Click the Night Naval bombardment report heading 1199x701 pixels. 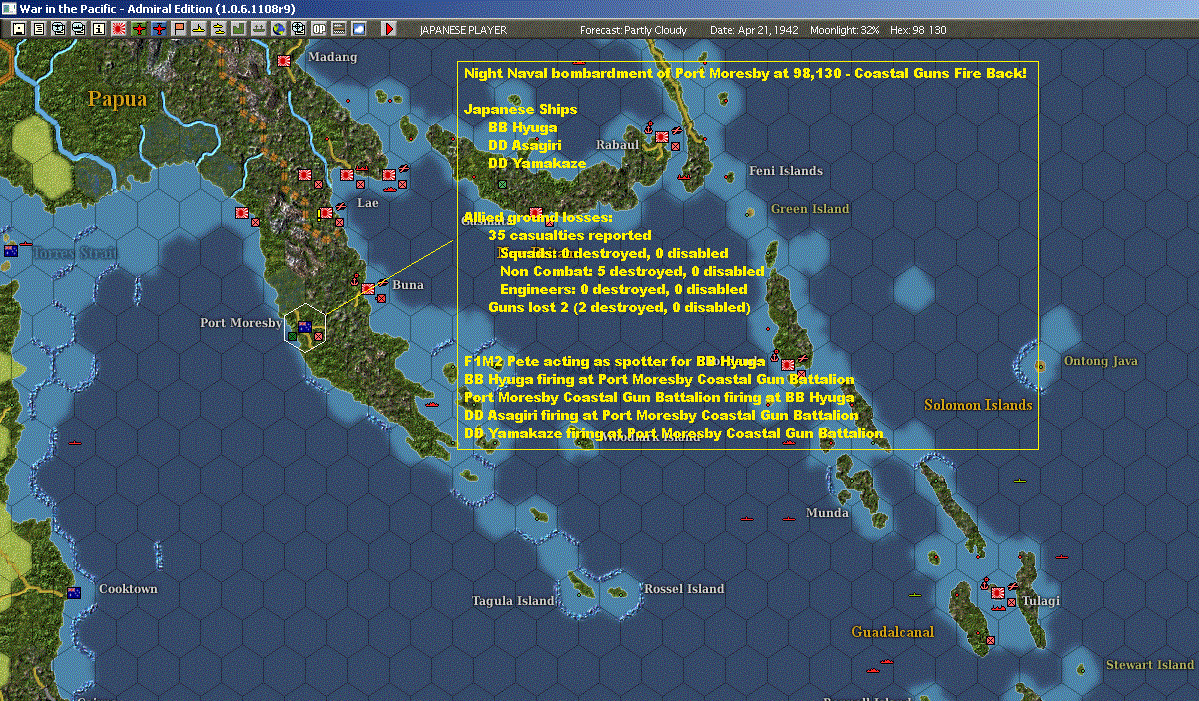(x=745, y=73)
